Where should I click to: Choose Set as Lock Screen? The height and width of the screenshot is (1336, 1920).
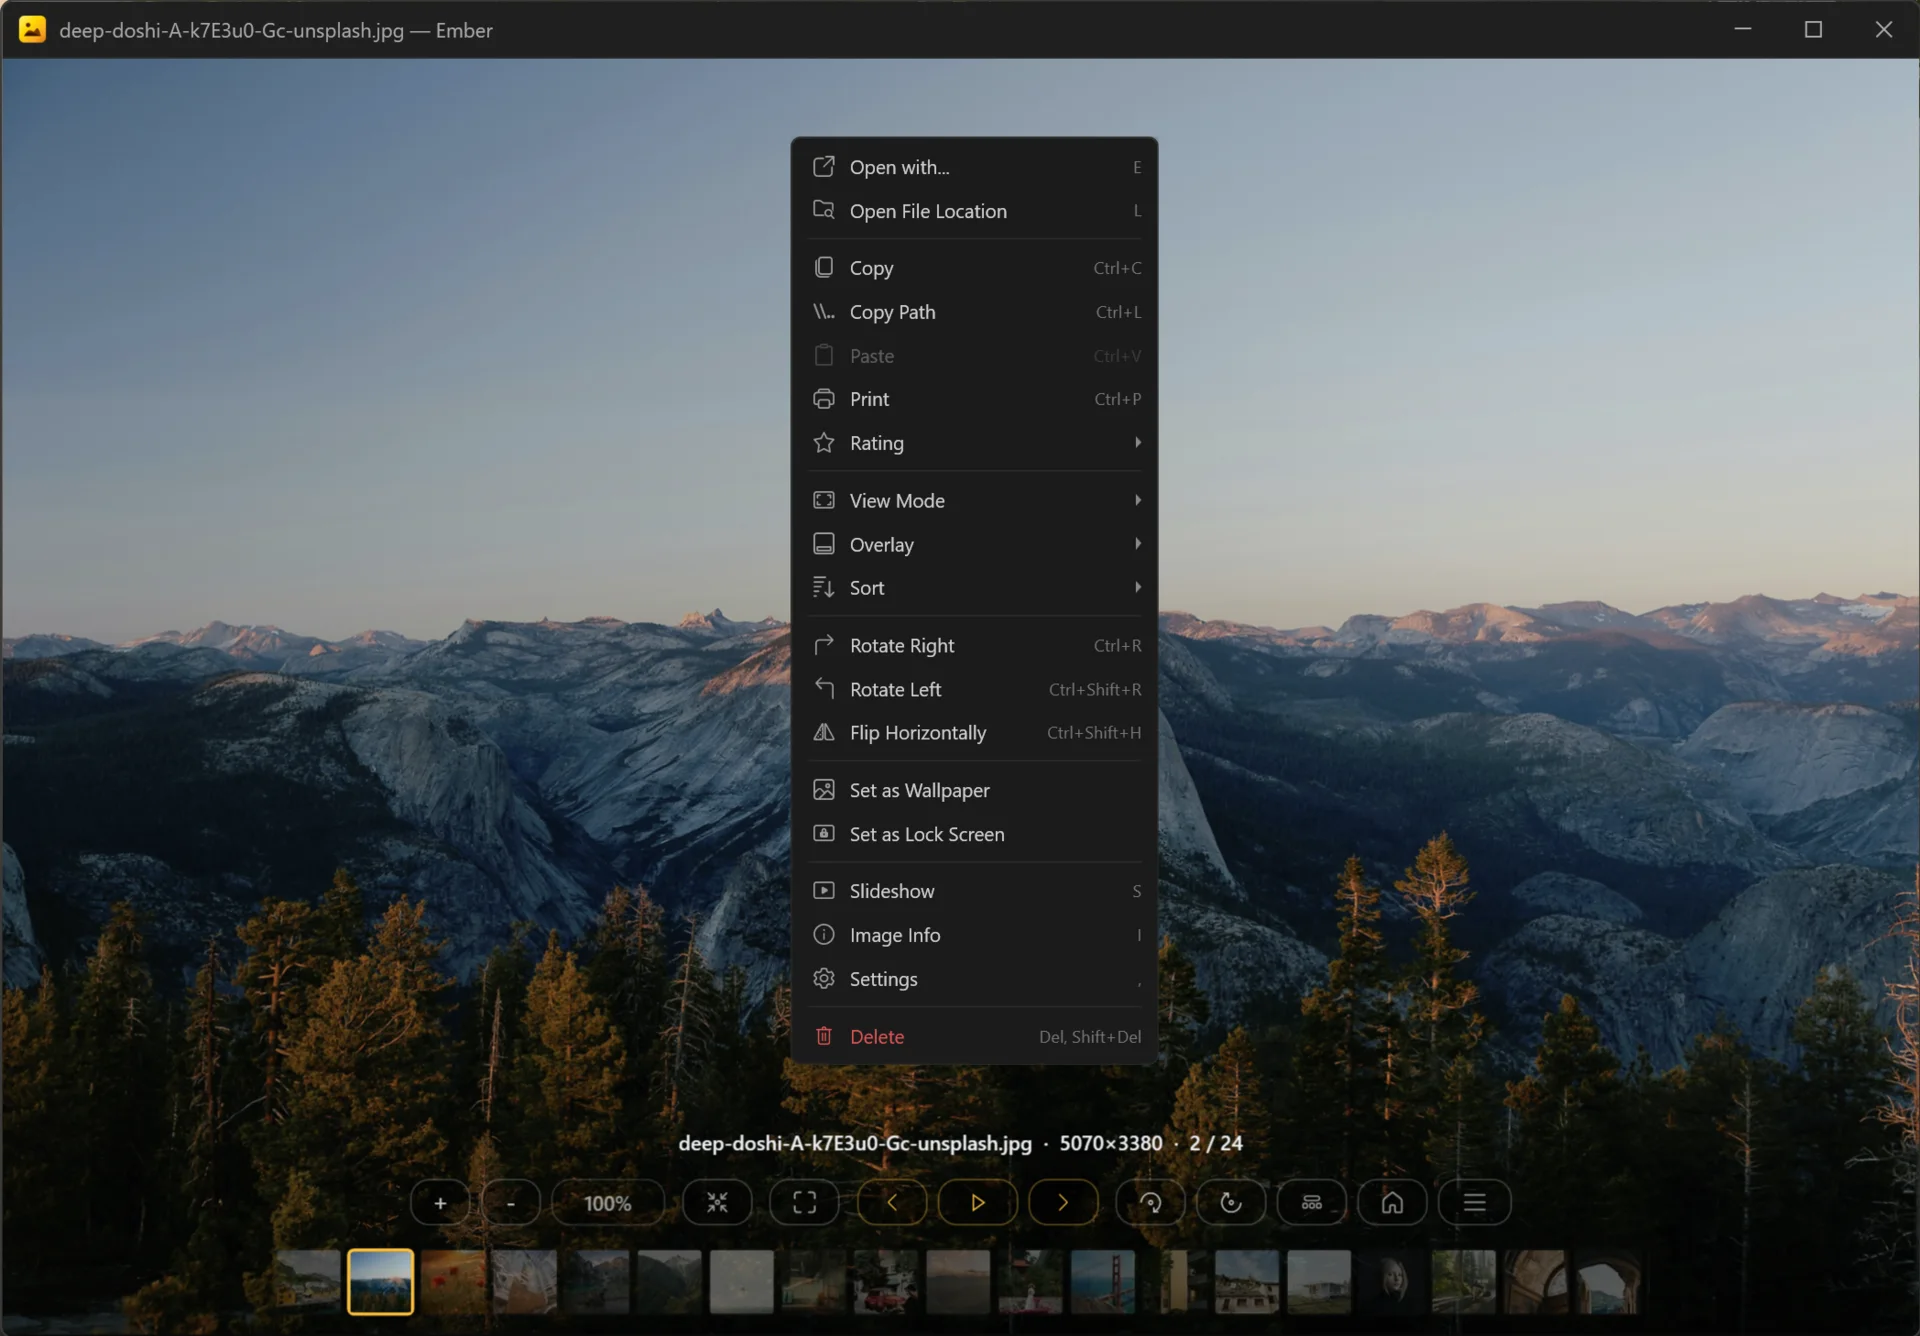(x=975, y=834)
